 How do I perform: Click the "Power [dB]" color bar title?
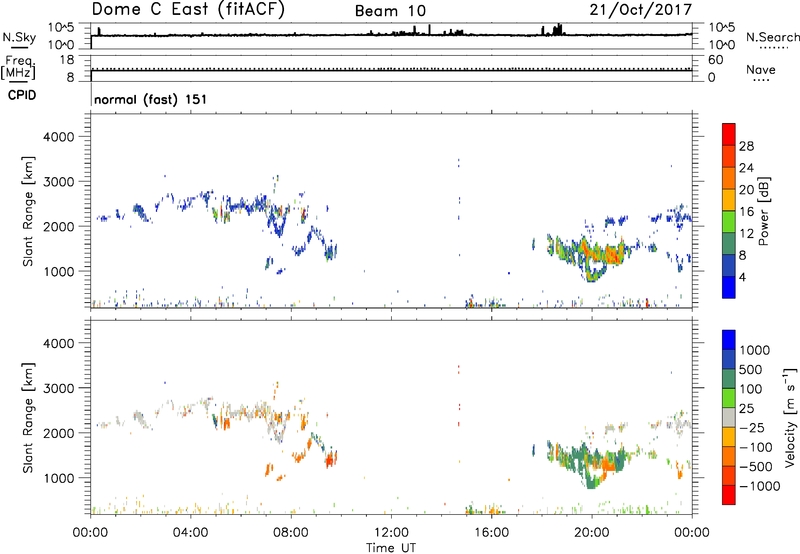point(763,211)
